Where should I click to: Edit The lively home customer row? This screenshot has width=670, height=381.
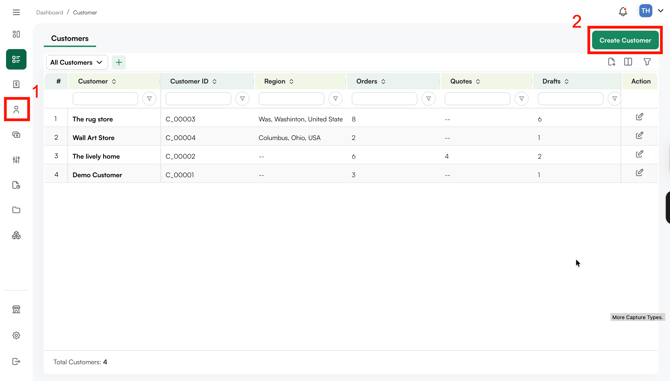click(639, 154)
